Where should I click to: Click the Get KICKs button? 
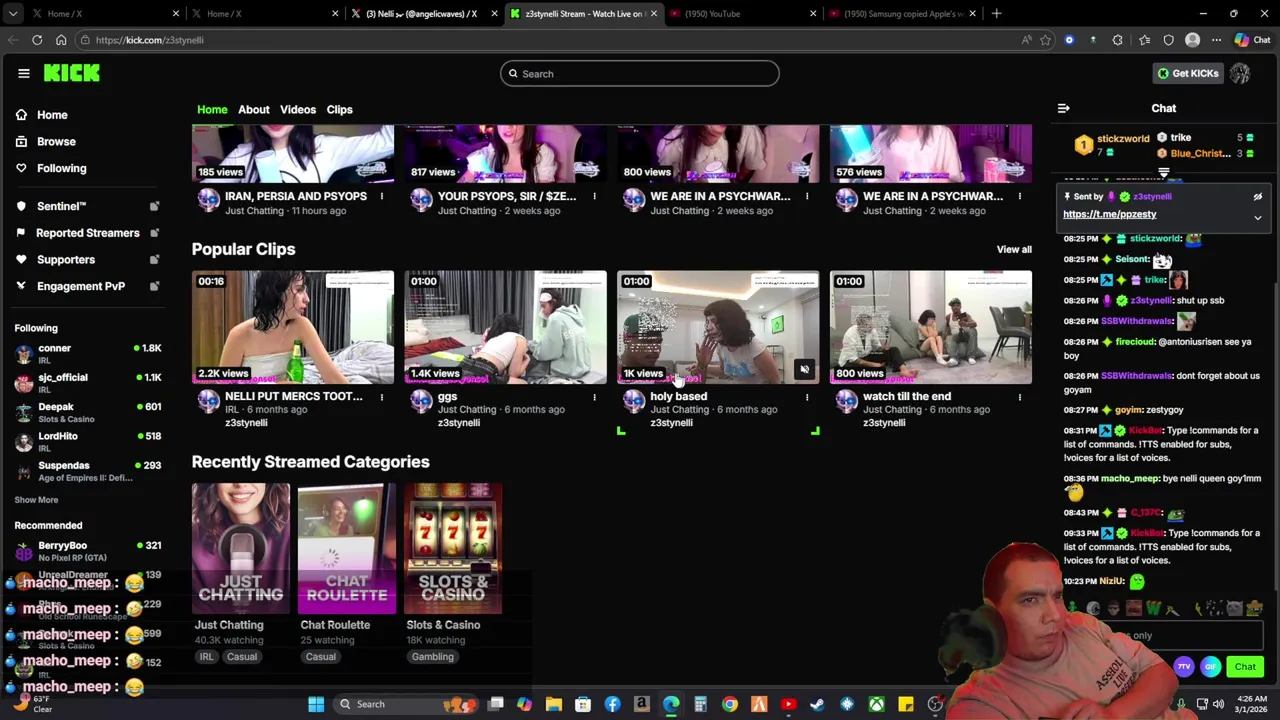click(1187, 73)
